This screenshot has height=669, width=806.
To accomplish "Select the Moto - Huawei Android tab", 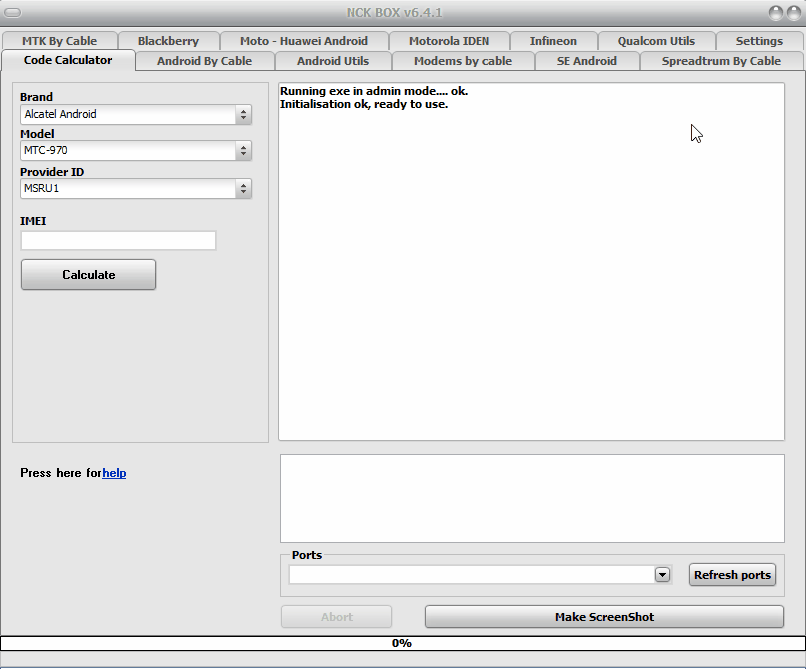I will point(304,41).
